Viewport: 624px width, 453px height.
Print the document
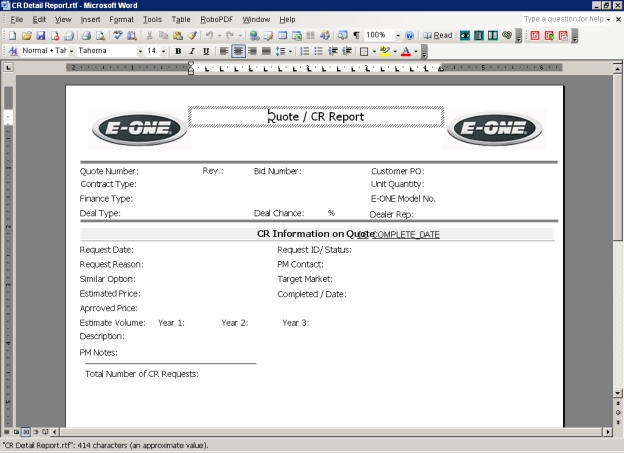pos(86,35)
